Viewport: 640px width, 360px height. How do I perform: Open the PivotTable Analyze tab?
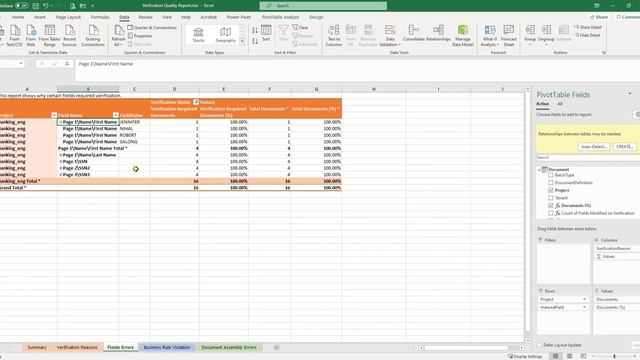280,17
